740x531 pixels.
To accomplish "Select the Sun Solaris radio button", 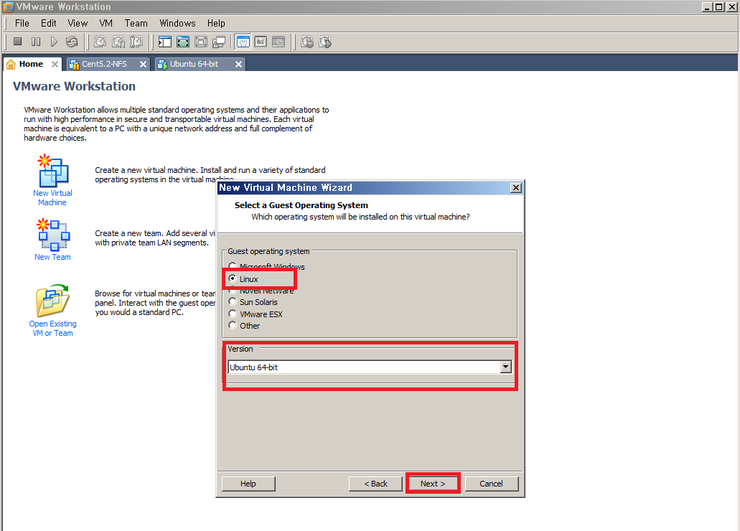I will pos(232,301).
